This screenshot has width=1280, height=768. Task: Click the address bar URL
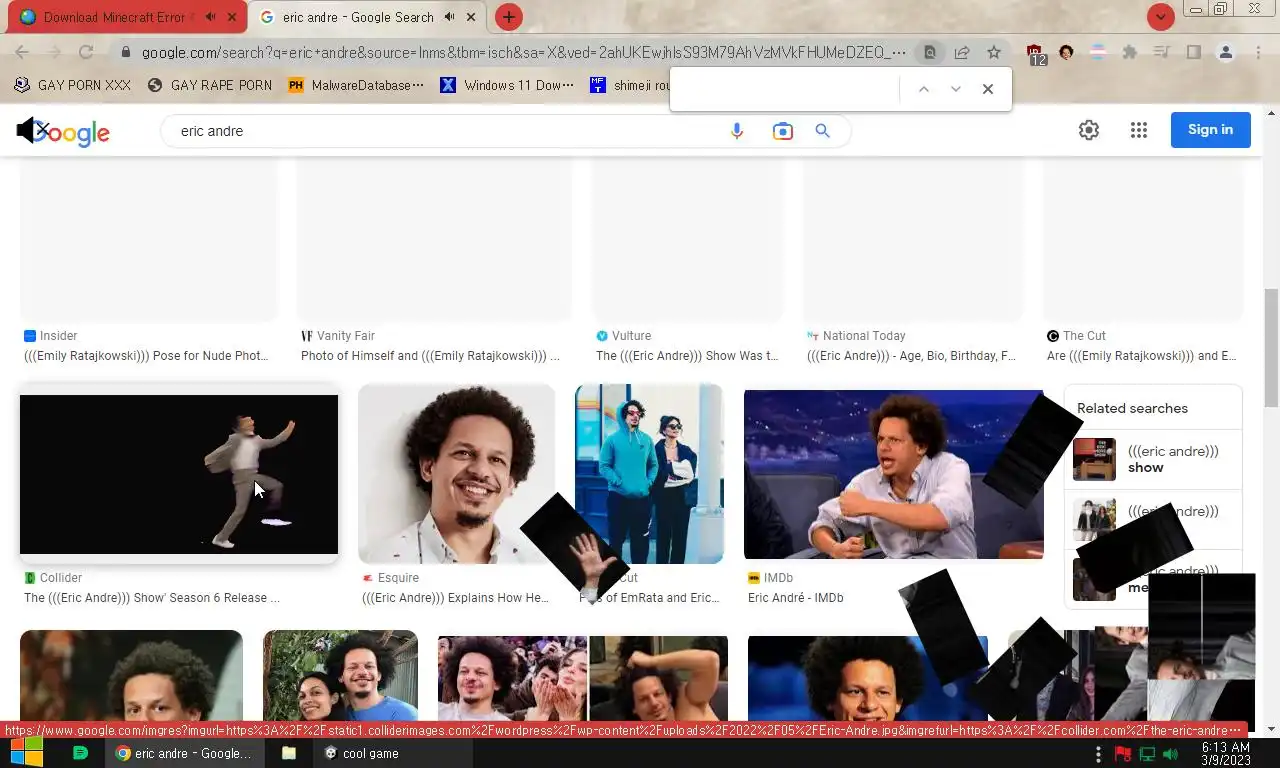click(523, 52)
